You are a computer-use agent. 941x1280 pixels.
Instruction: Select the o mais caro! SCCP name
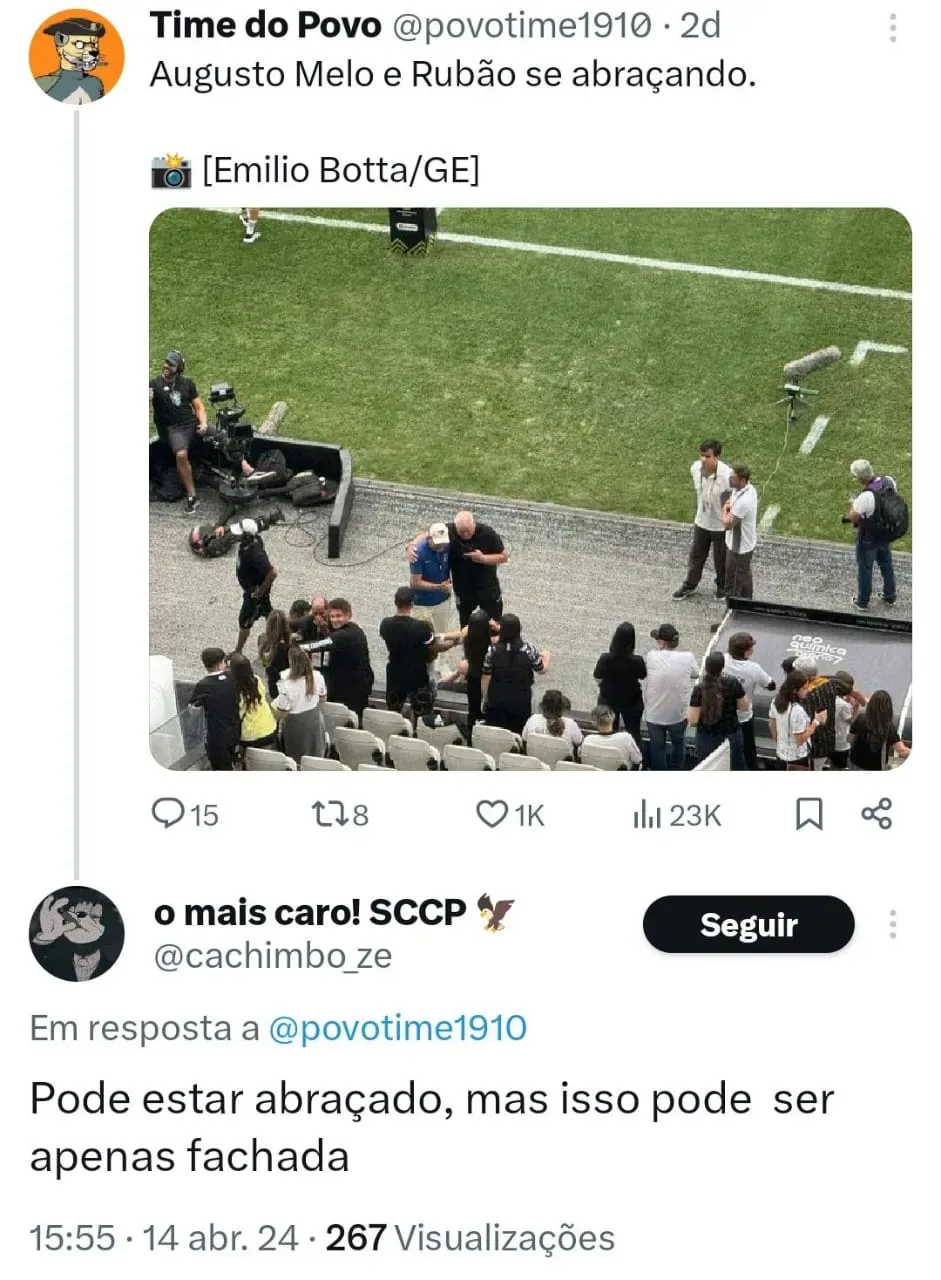click(x=310, y=912)
